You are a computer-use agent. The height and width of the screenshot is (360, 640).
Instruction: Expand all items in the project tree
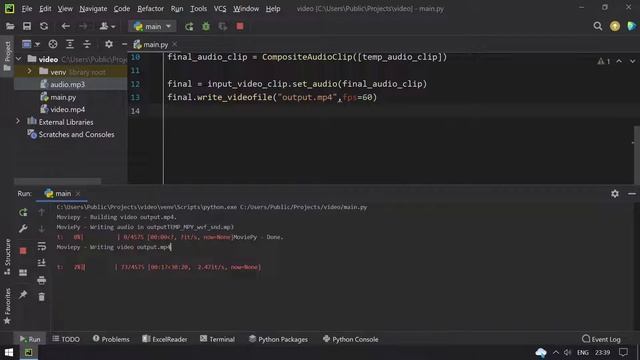(70, 44)
